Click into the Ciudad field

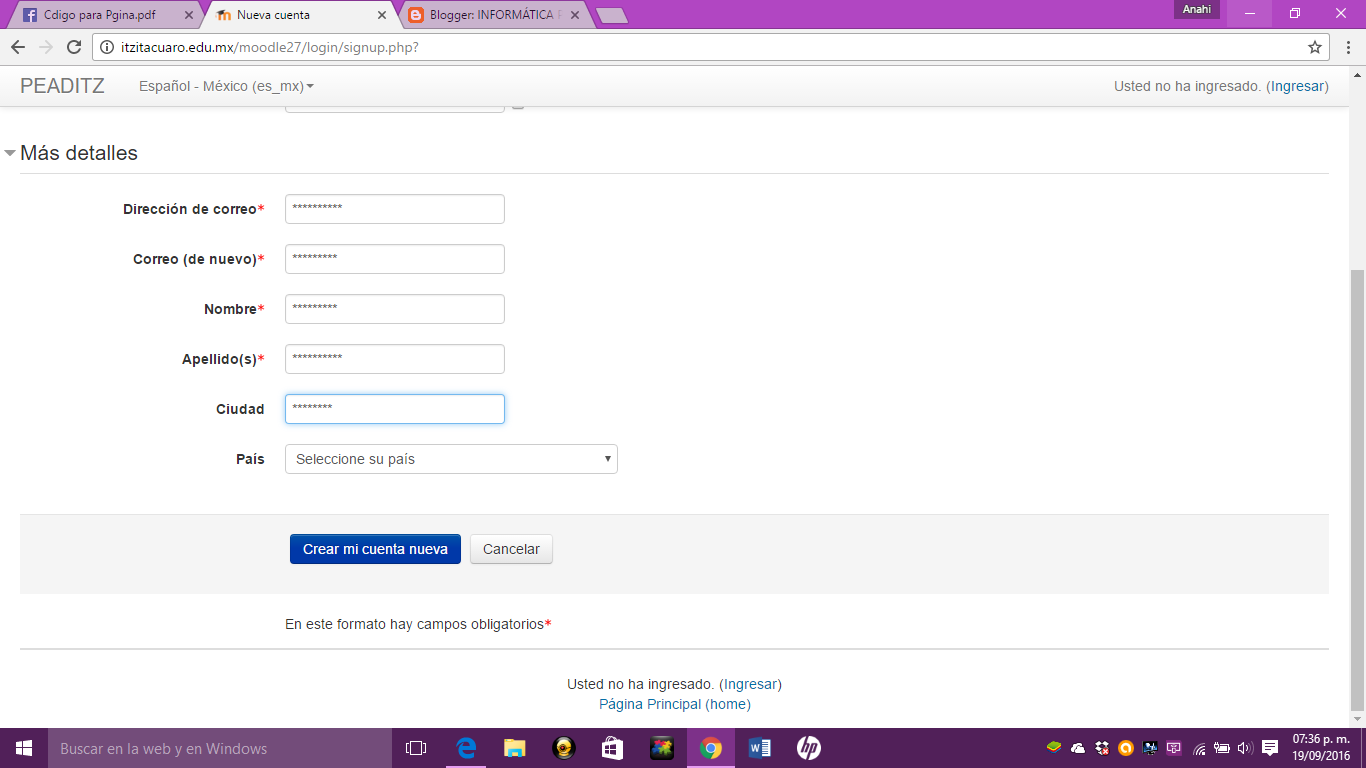coord(395,409)
